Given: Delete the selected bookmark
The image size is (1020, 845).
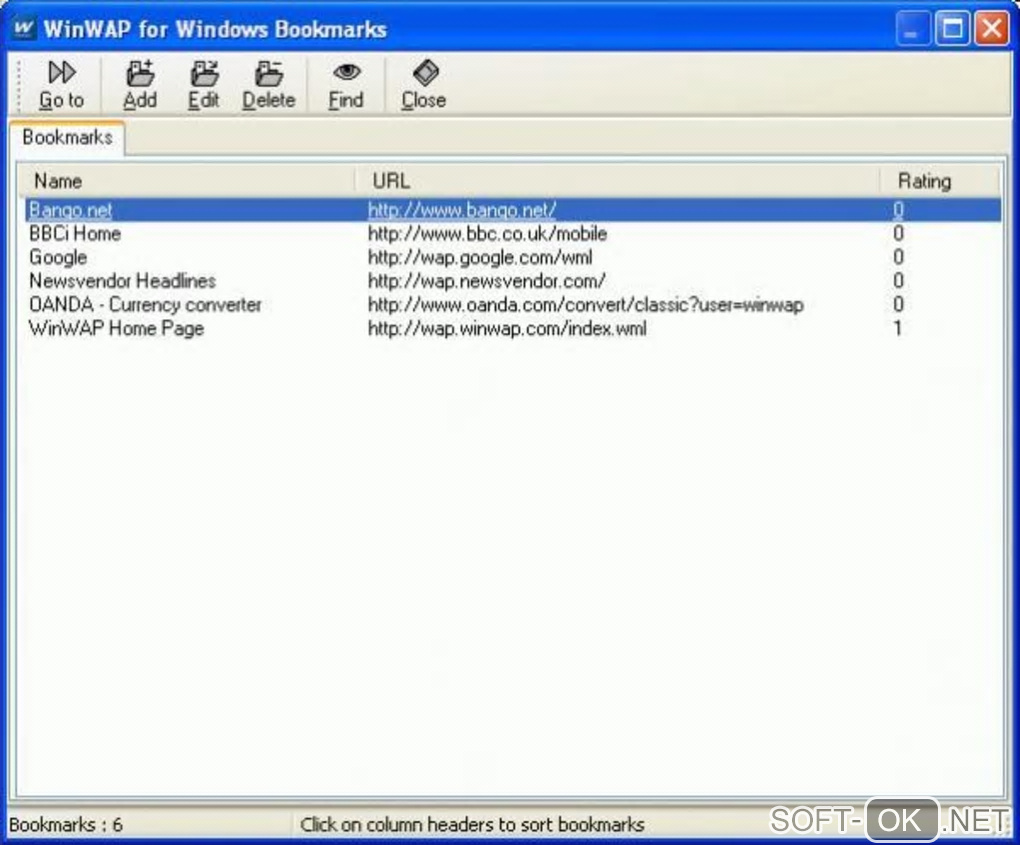Looking at the screenshot, I should coord(268,85).
